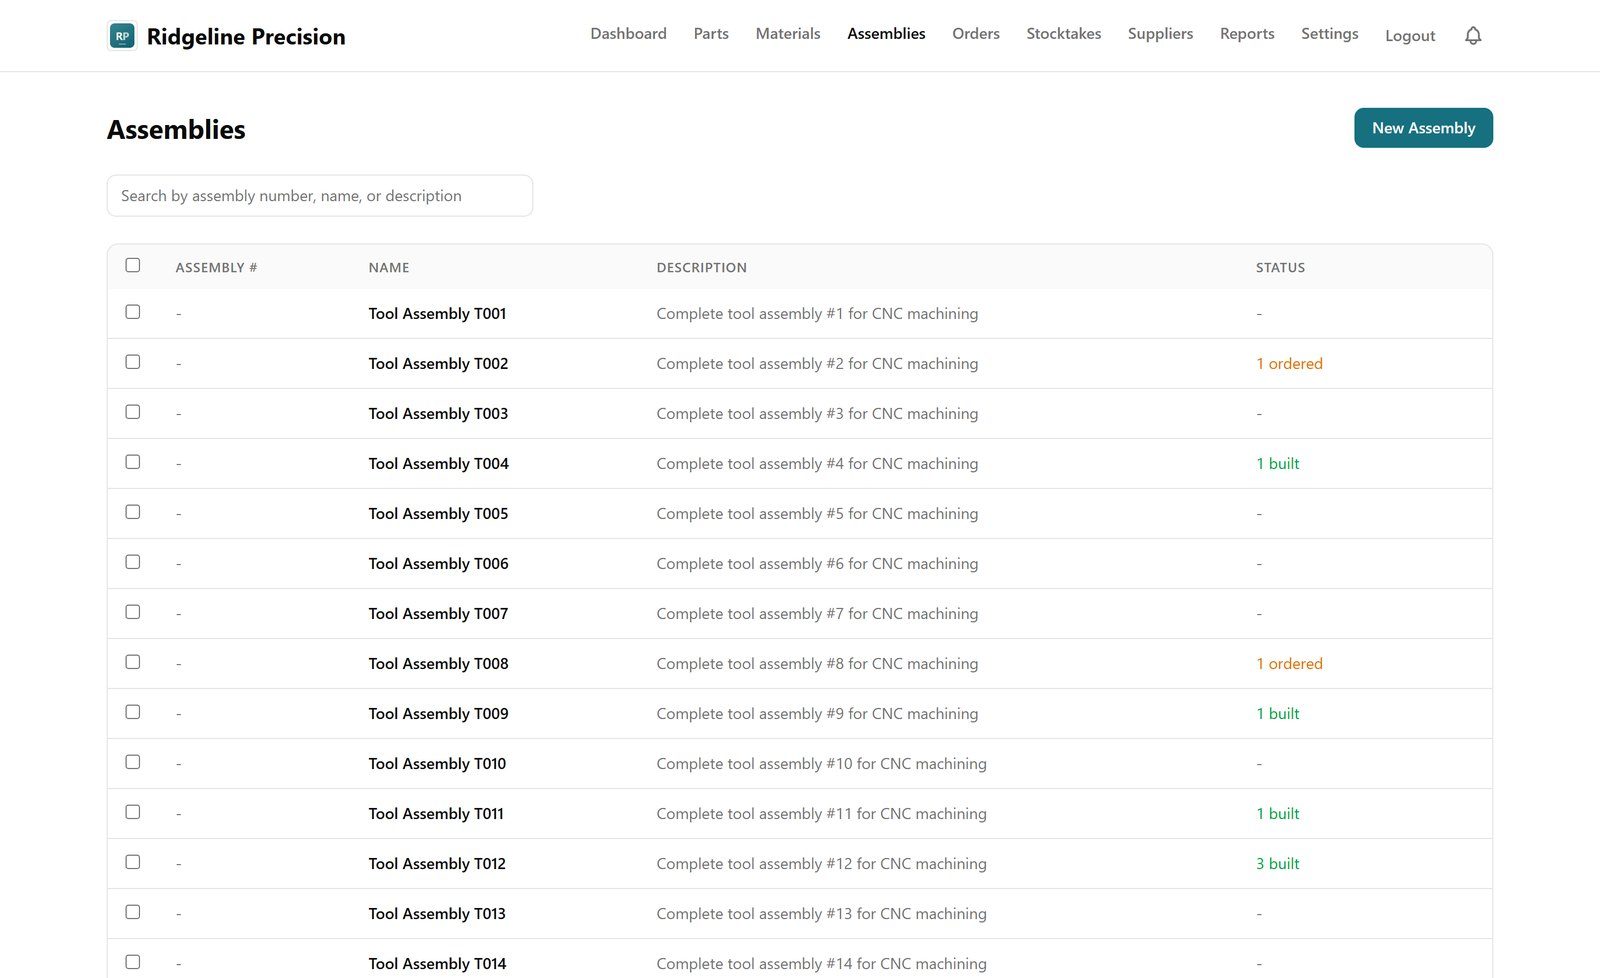Open Tool Assembly T009

pyautogui.click(x=438, y=714)
